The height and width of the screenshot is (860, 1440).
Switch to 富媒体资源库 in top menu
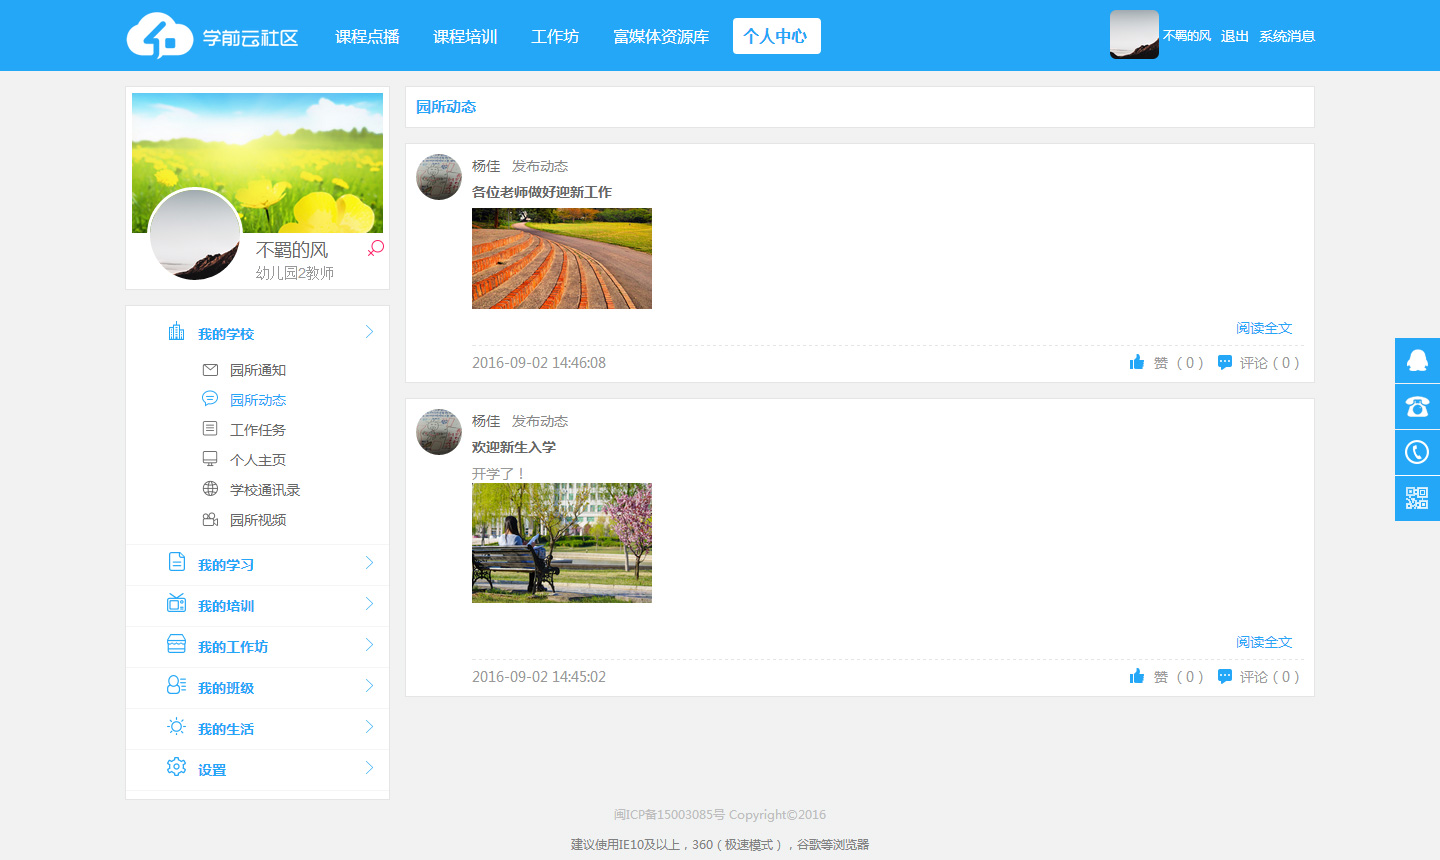coord(660,37)
